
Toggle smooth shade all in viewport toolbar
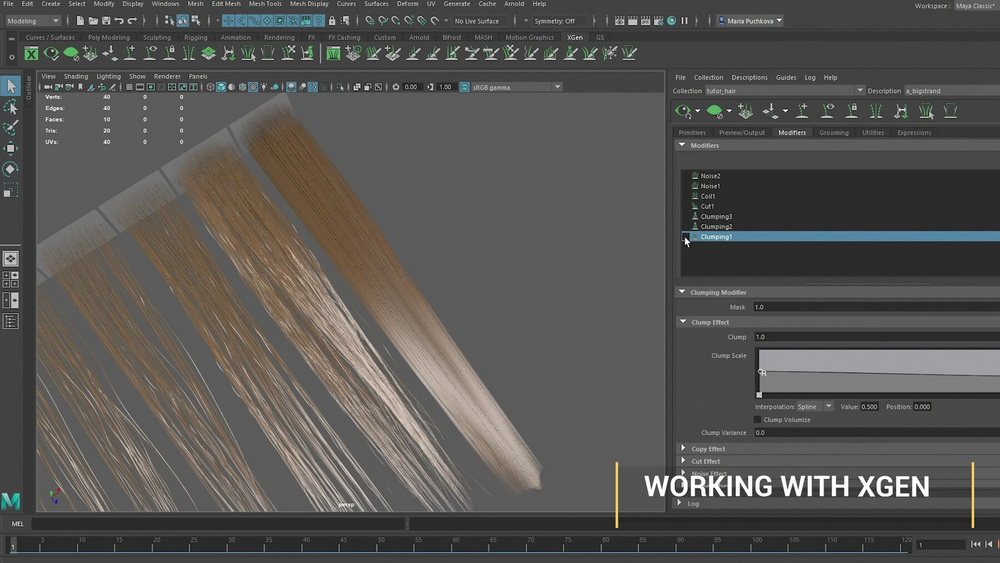coord(221,87)
